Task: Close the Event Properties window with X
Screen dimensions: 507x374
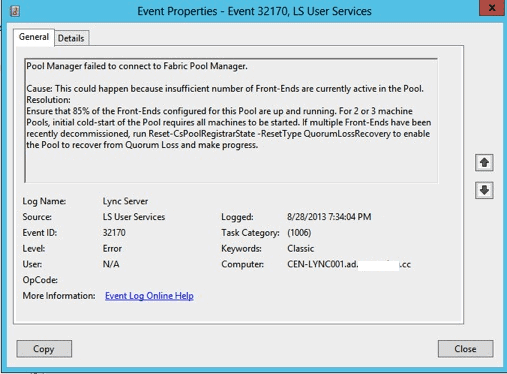Action: pyautogui.click(x=492, y=8)
